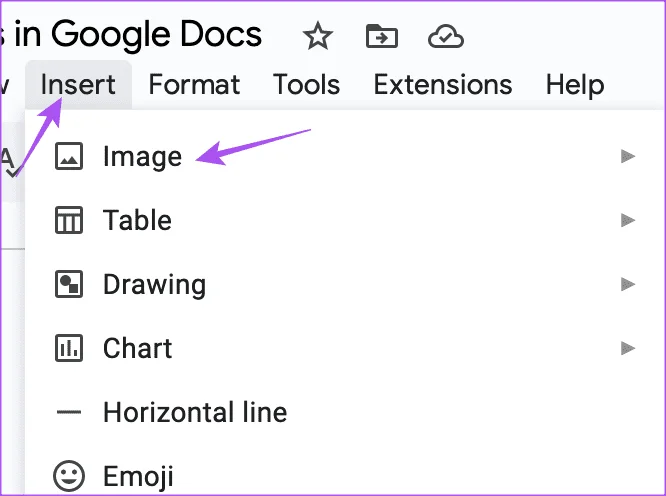The image size is (666, 496).
Task: Choose Table from the Insert menu
Action: pos(345,220)
